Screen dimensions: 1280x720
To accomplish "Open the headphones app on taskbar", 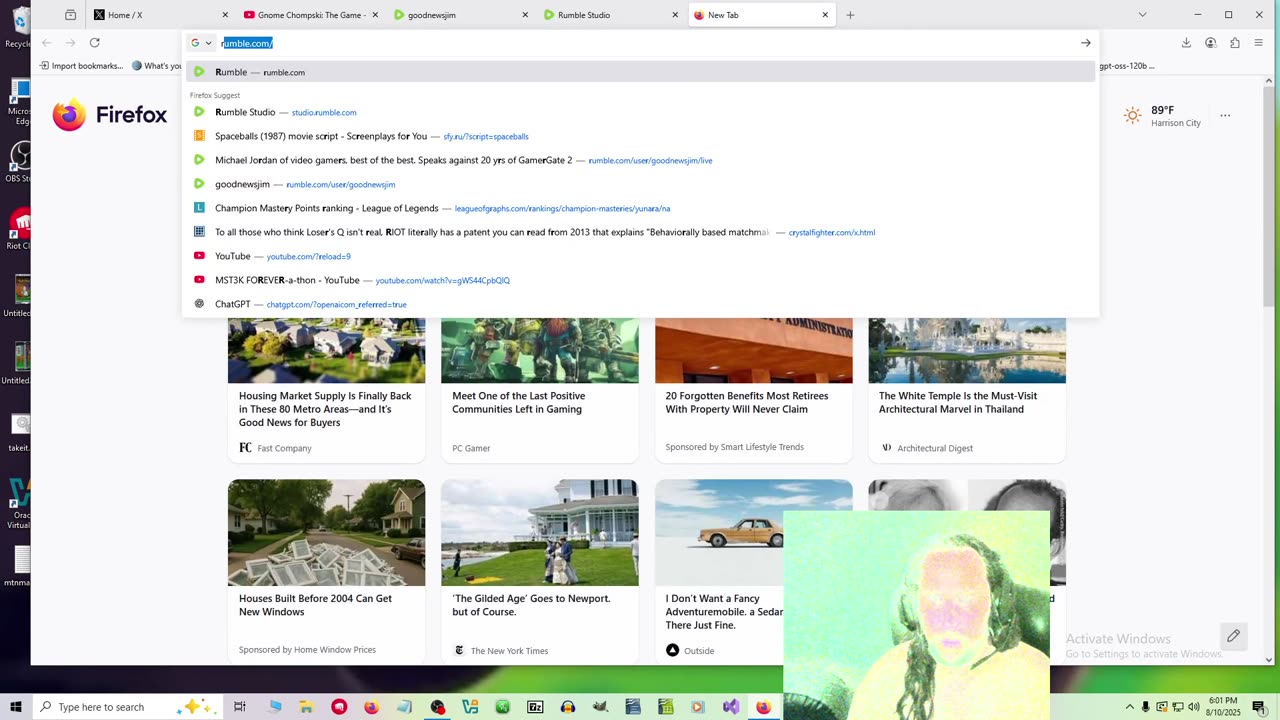I will click(568, 707).
